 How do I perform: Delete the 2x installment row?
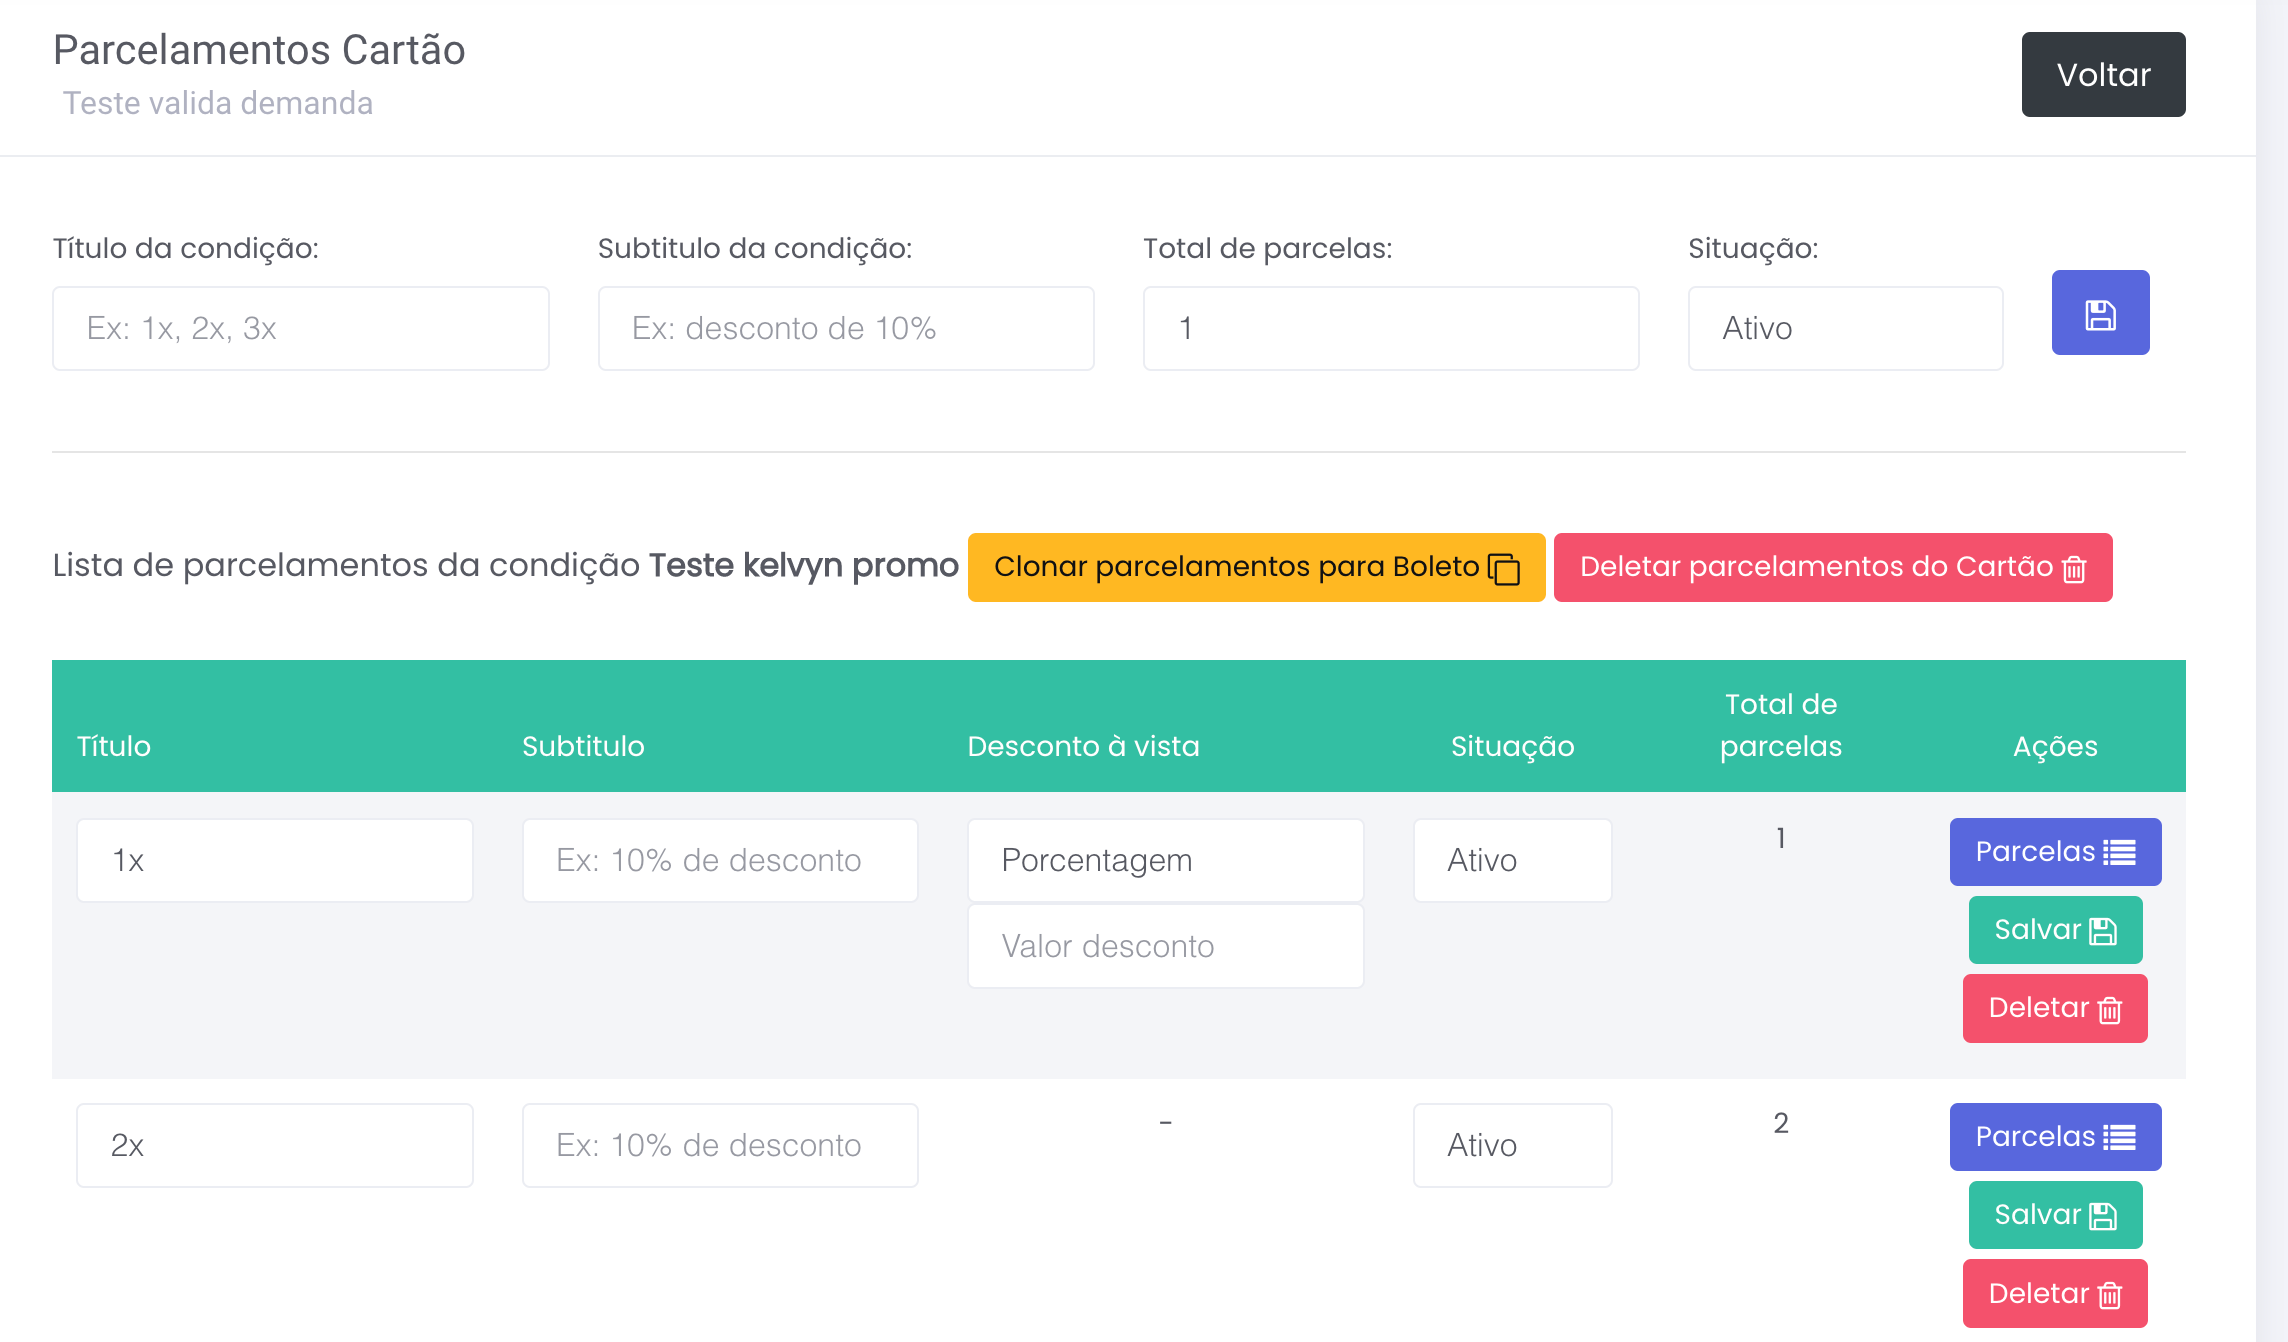tap(2055, 1293)
